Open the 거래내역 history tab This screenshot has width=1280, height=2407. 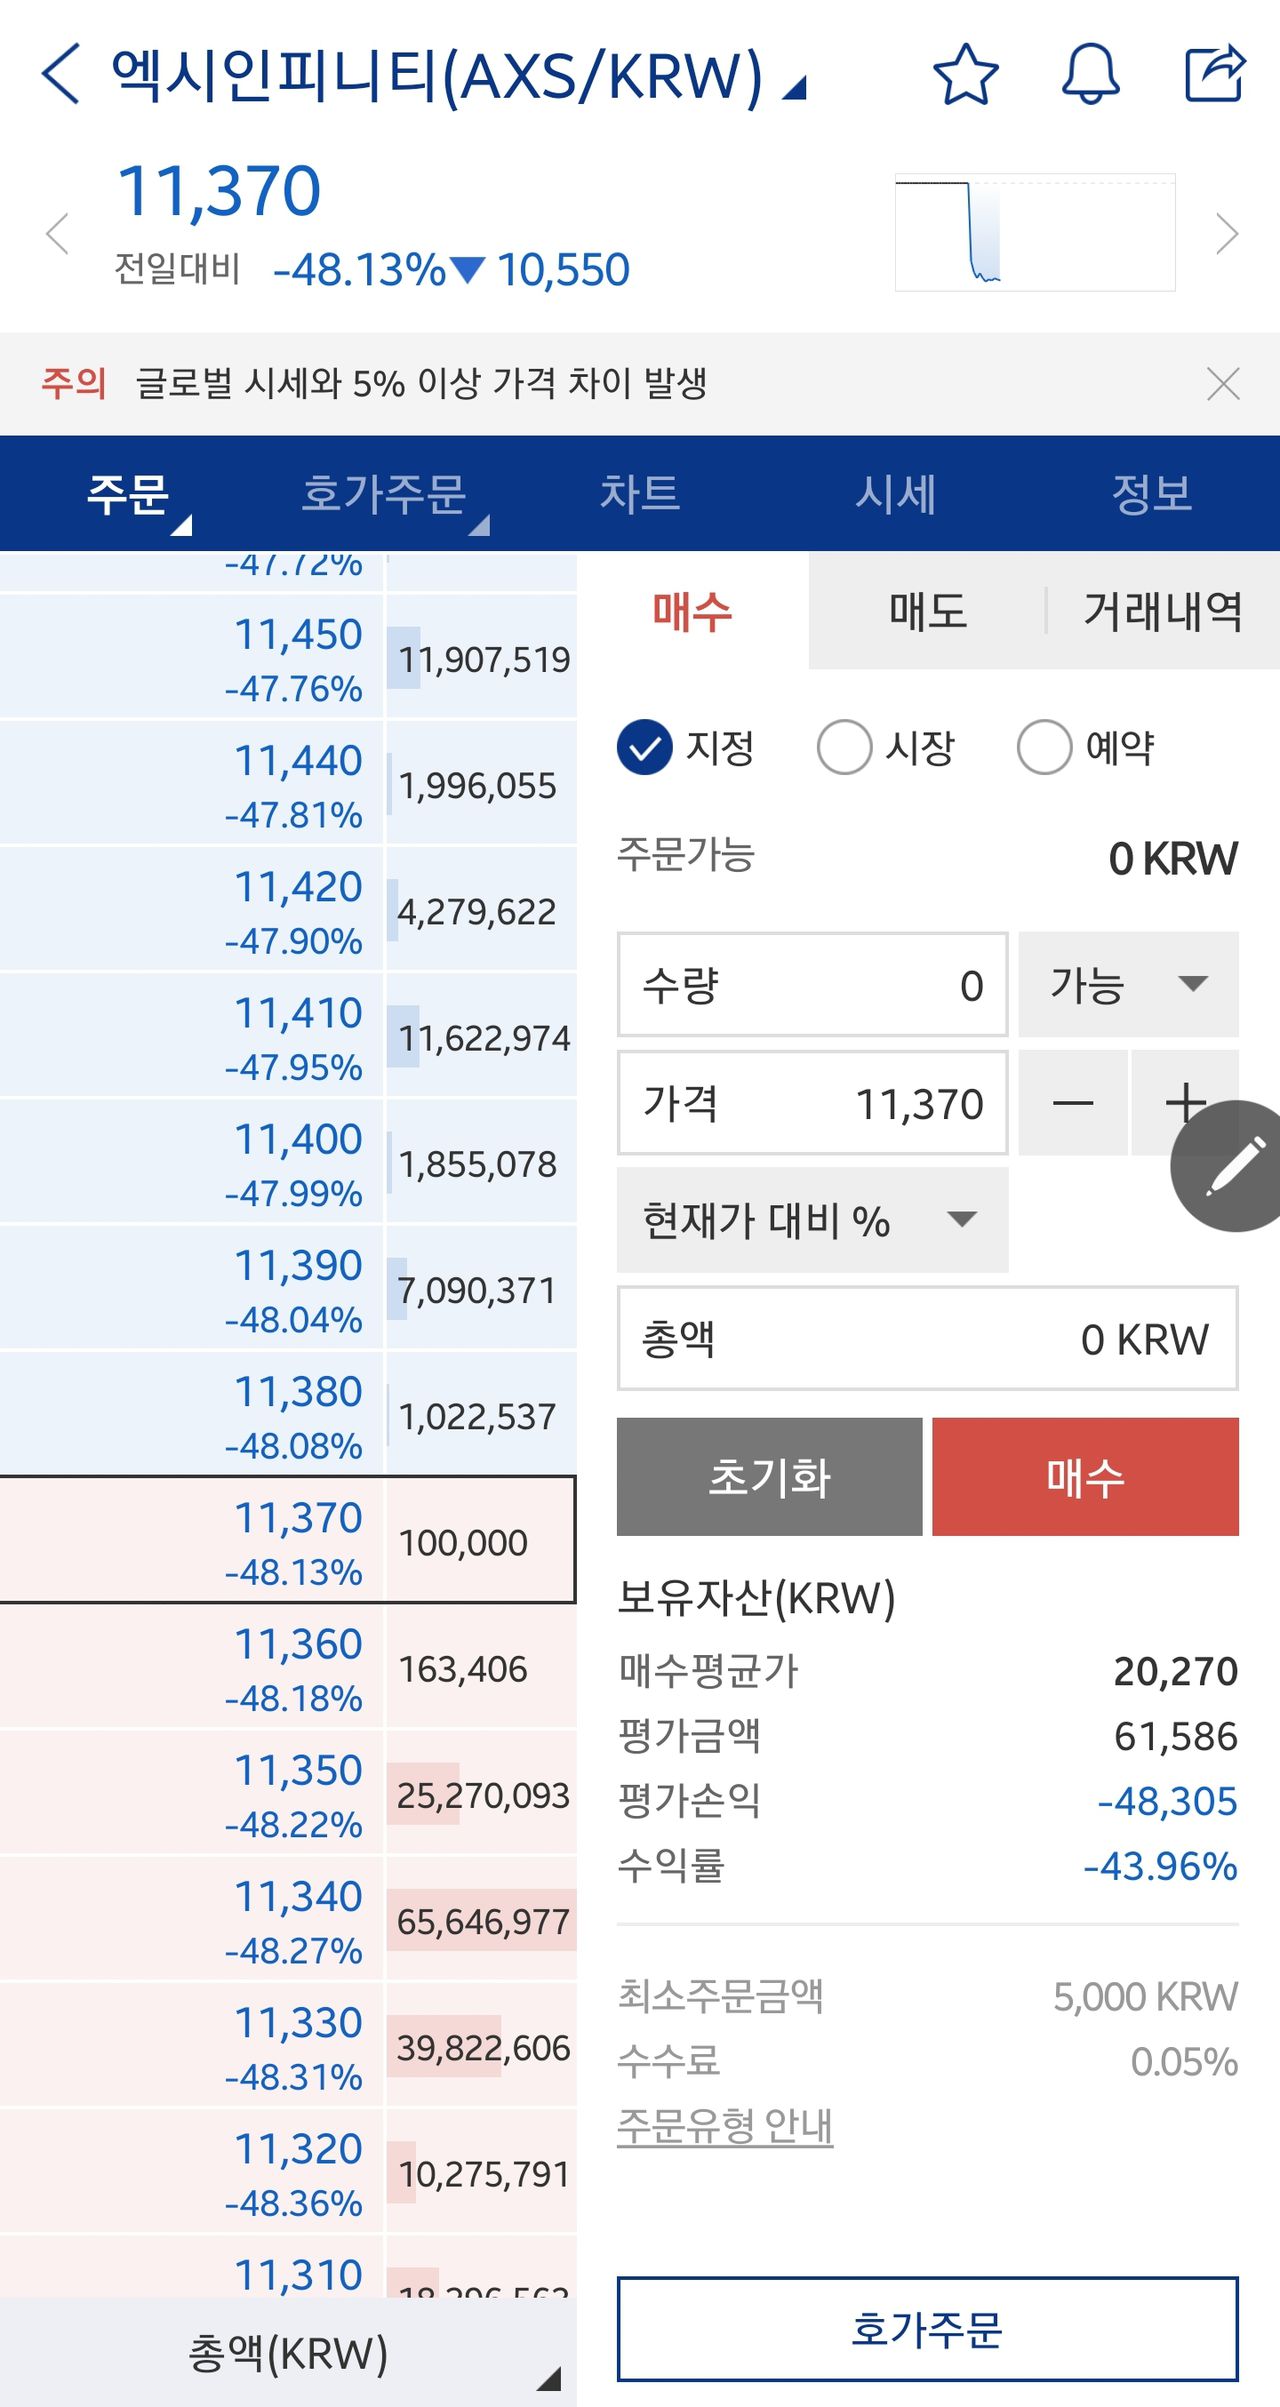coord(1163,611)
